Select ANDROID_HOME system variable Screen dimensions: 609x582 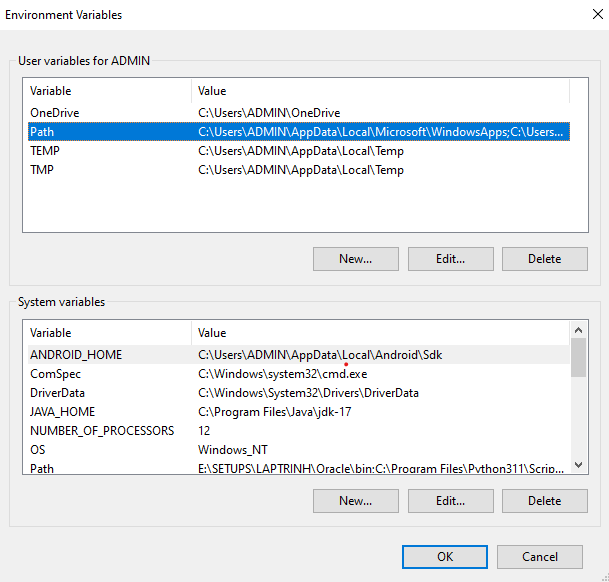(76, 354)
